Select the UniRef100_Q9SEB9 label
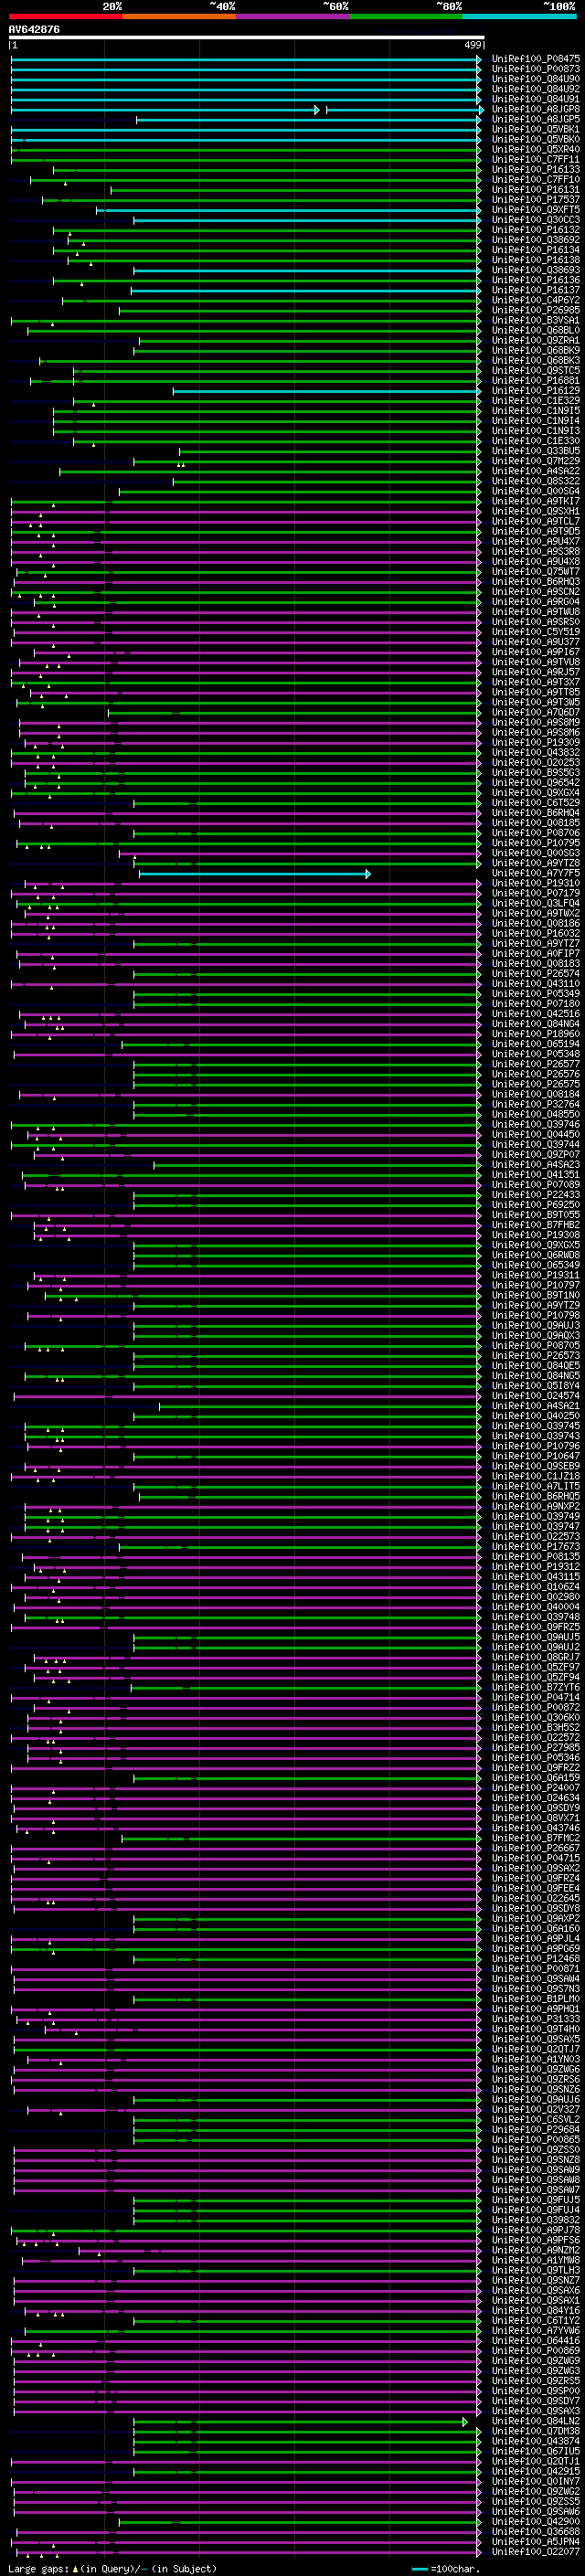 tap(536, 1466)
